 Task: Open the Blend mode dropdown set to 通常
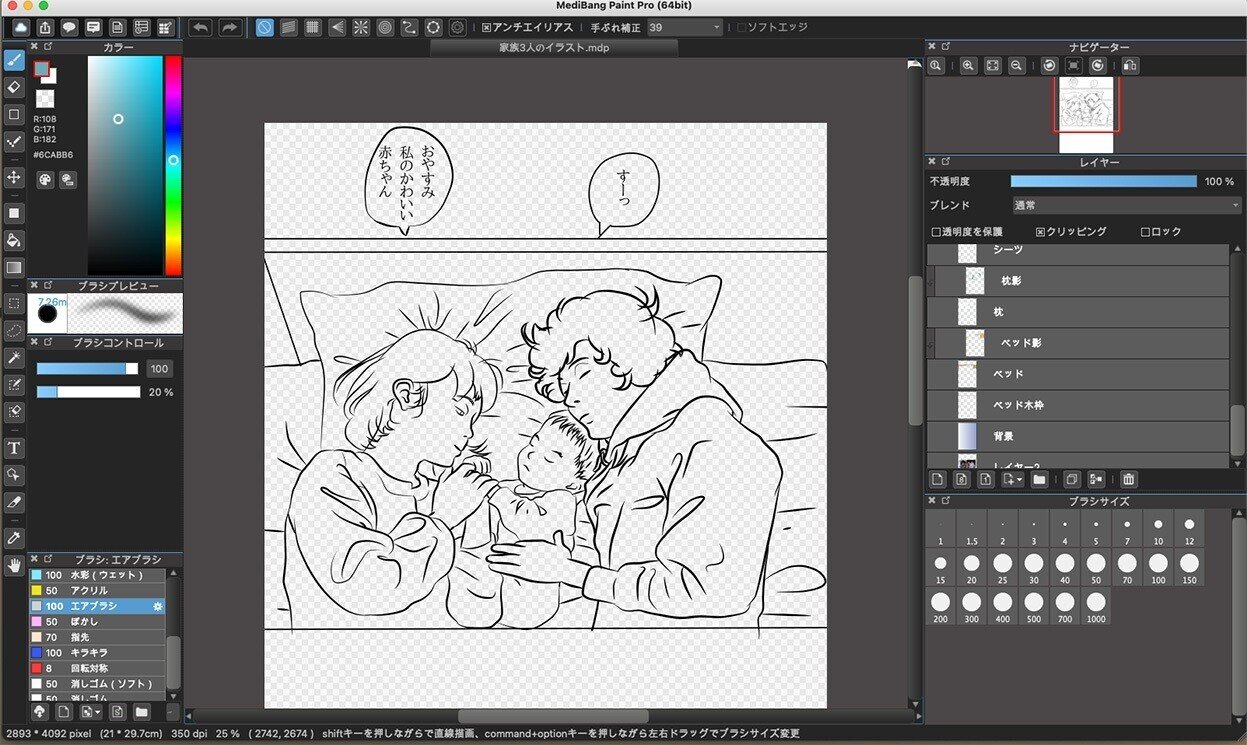coord(1127,204)
